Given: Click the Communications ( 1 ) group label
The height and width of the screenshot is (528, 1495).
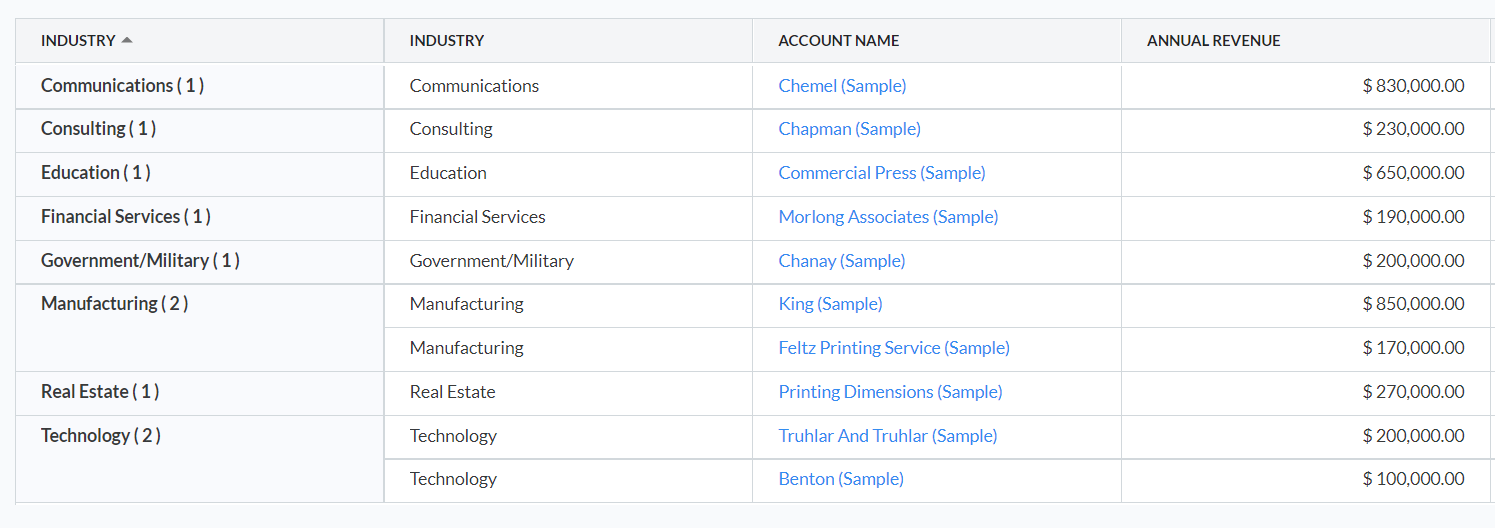Looking at the screenshot, I should click(122, 86).
